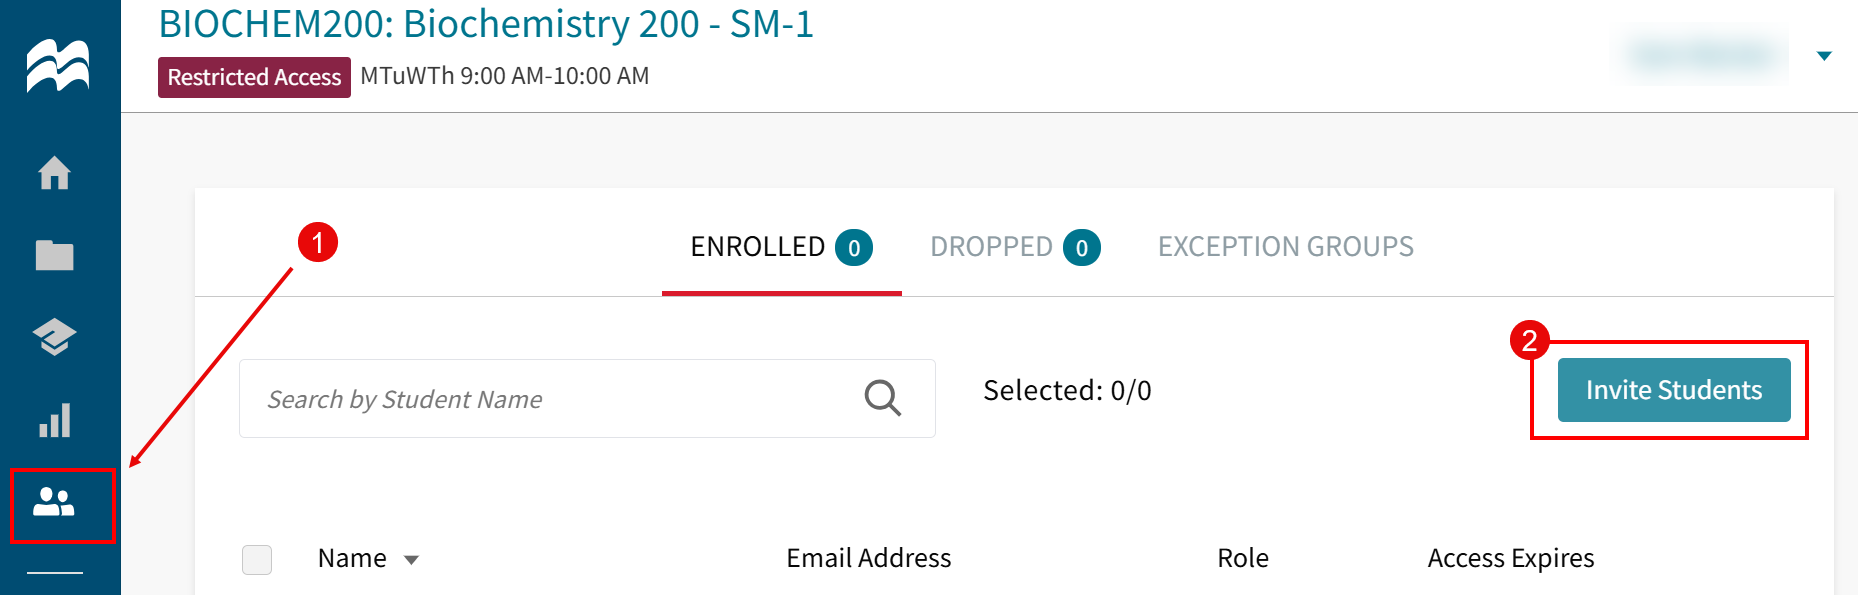This screenshot has width=1858, height=595.
Task: Toggle the select-all students checkbox
Action: (257, 559)
